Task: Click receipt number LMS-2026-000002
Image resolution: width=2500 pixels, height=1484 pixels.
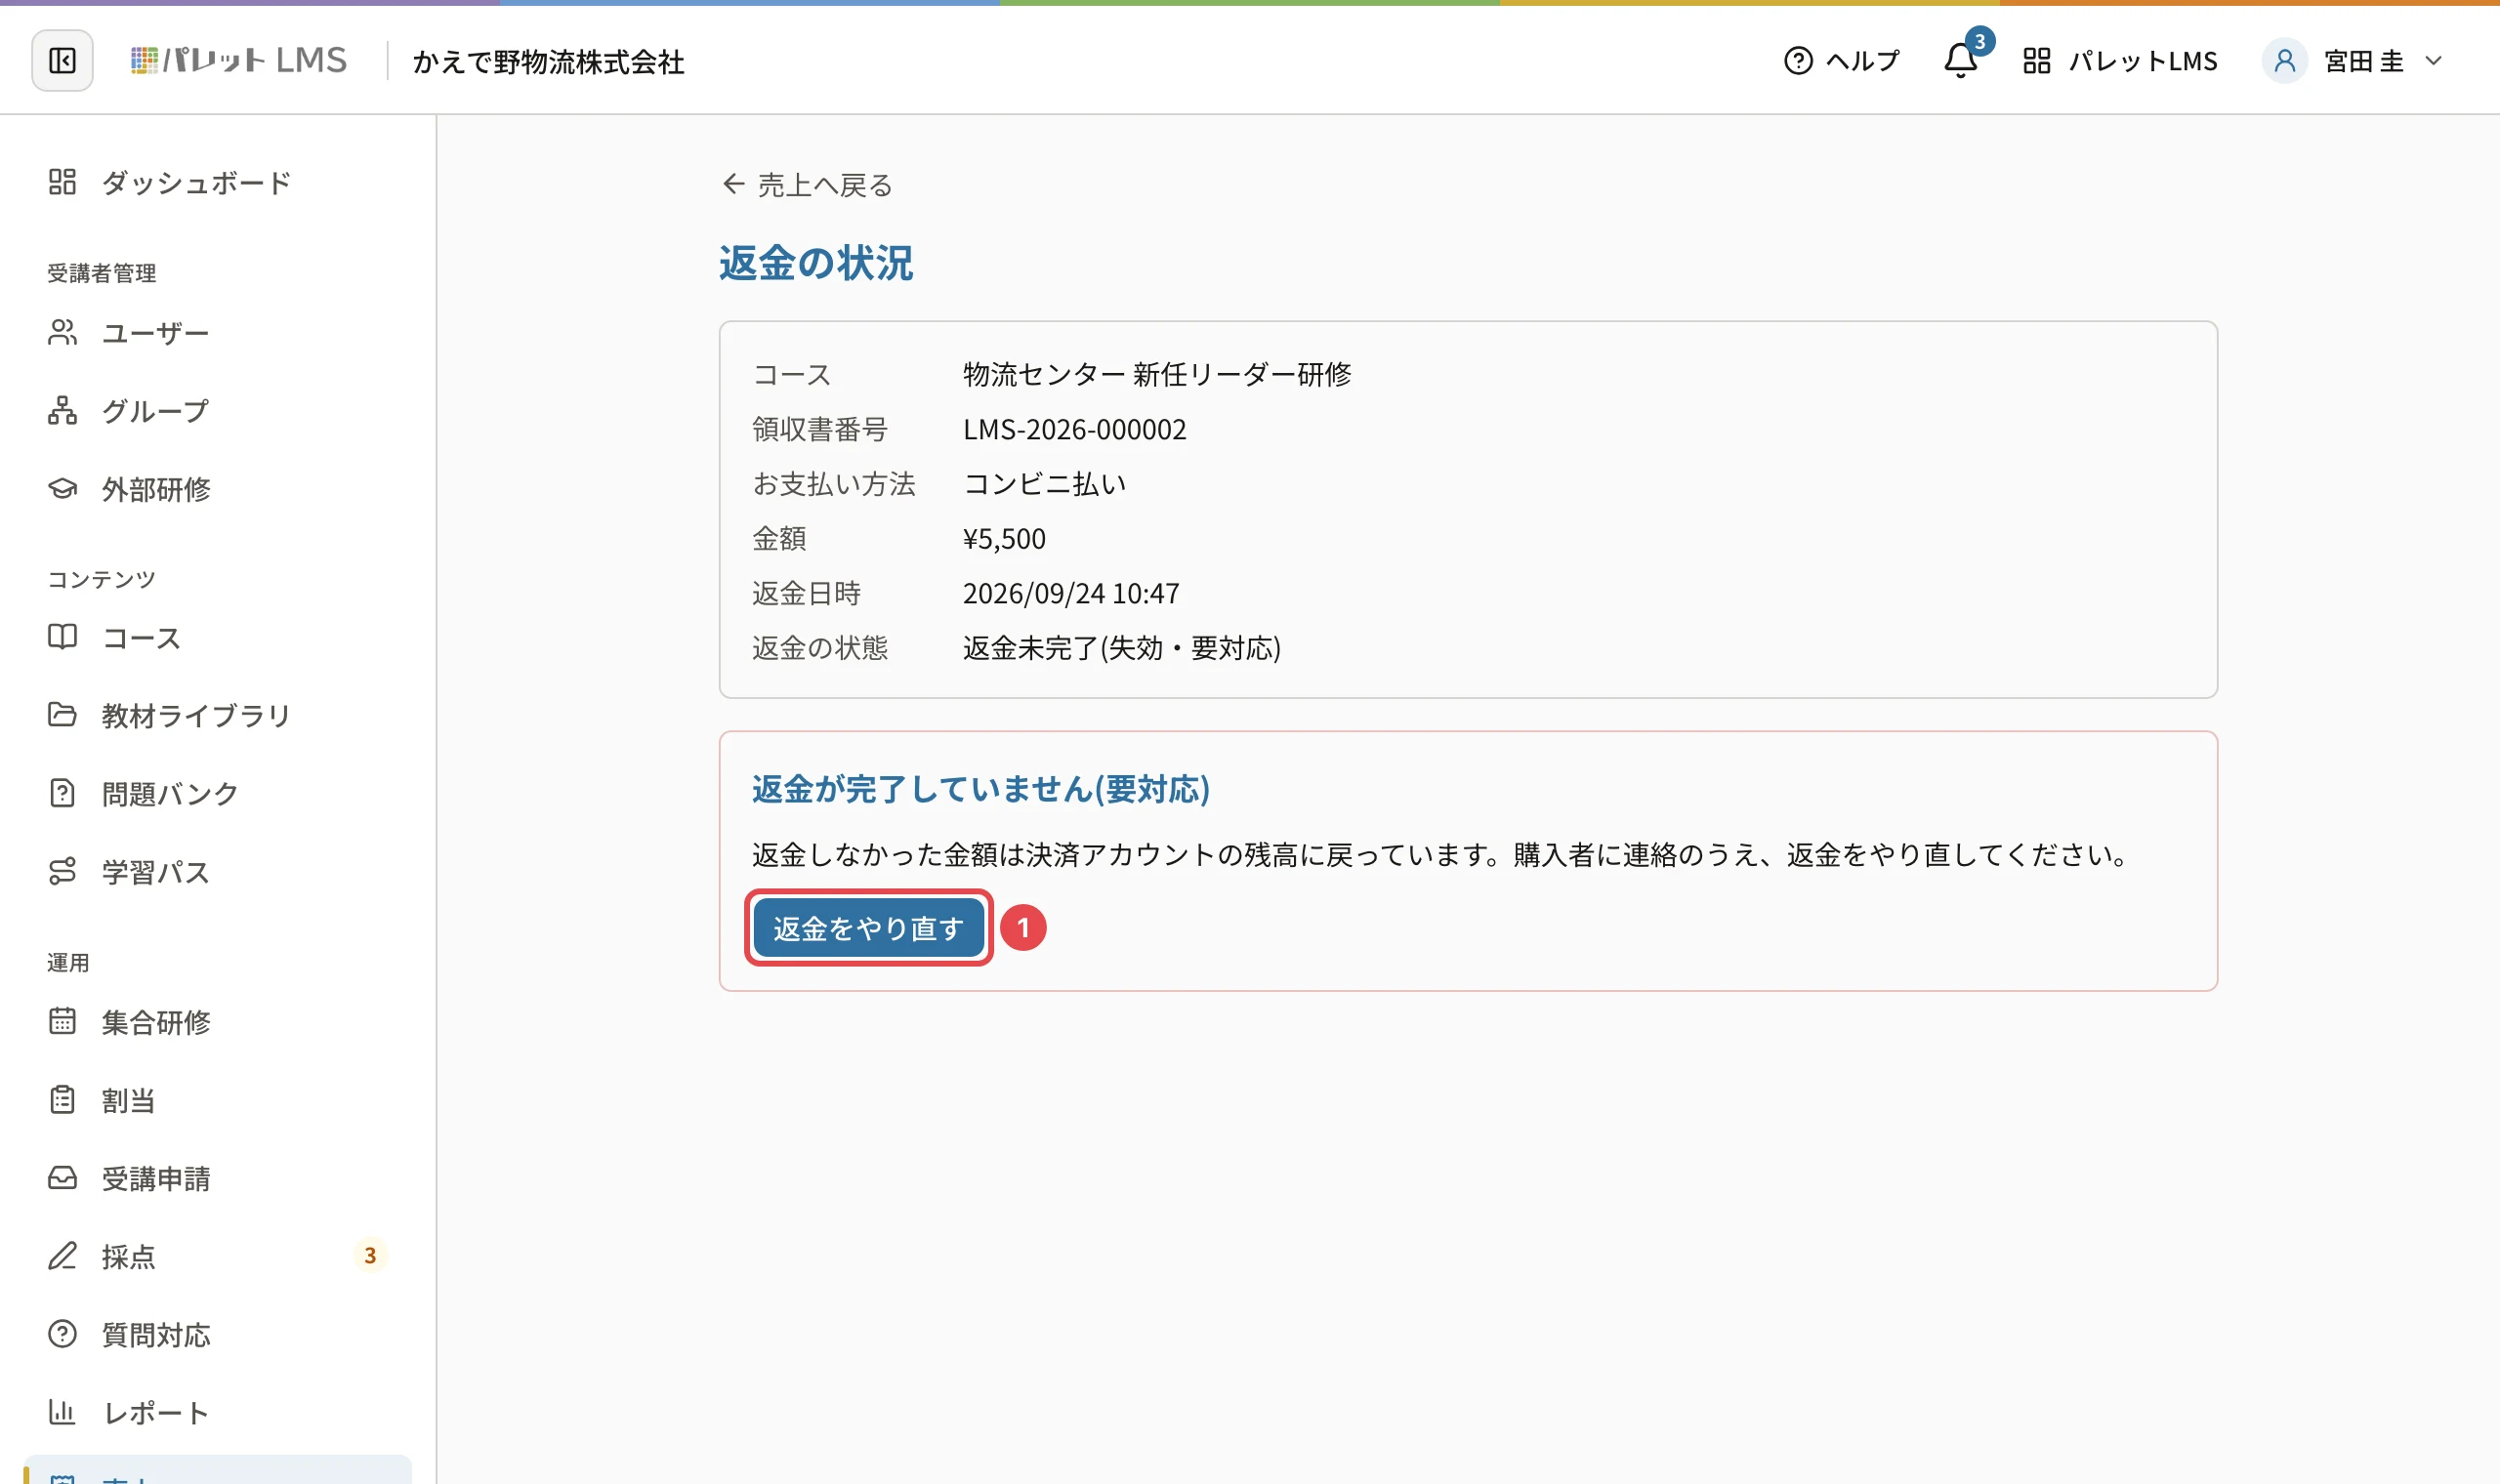Action: [1074, 429]
